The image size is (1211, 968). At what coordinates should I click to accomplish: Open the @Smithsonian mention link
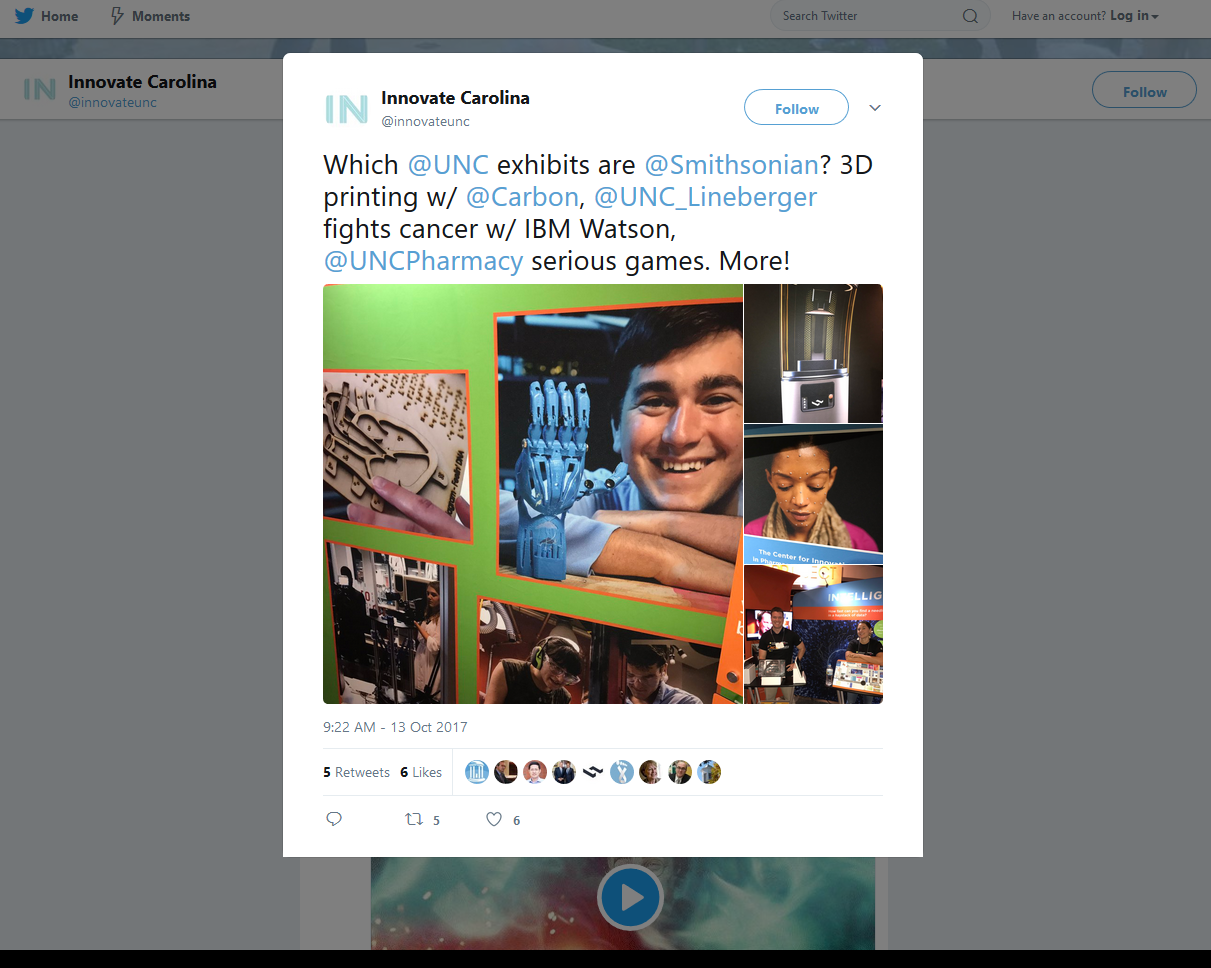731,165
